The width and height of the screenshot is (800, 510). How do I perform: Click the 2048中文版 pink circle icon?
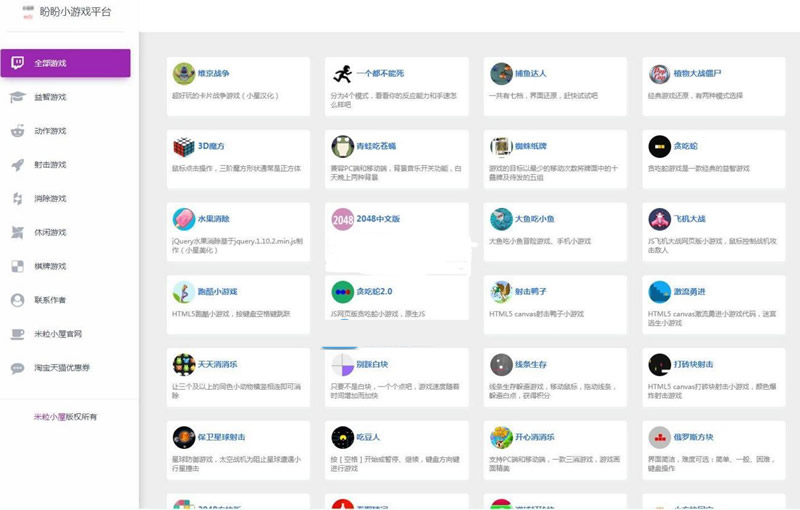click(343, 219)
